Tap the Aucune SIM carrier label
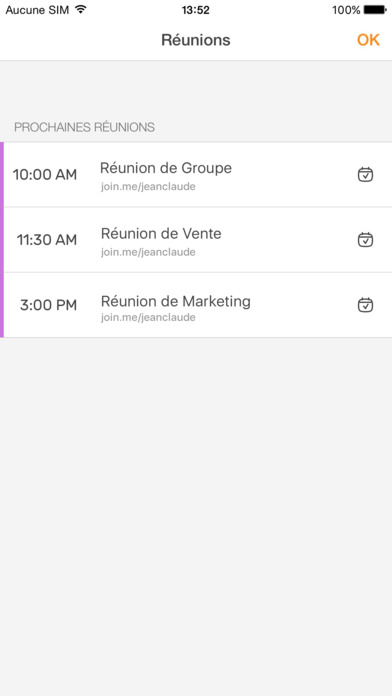392x696 pixels. point(37,10)
